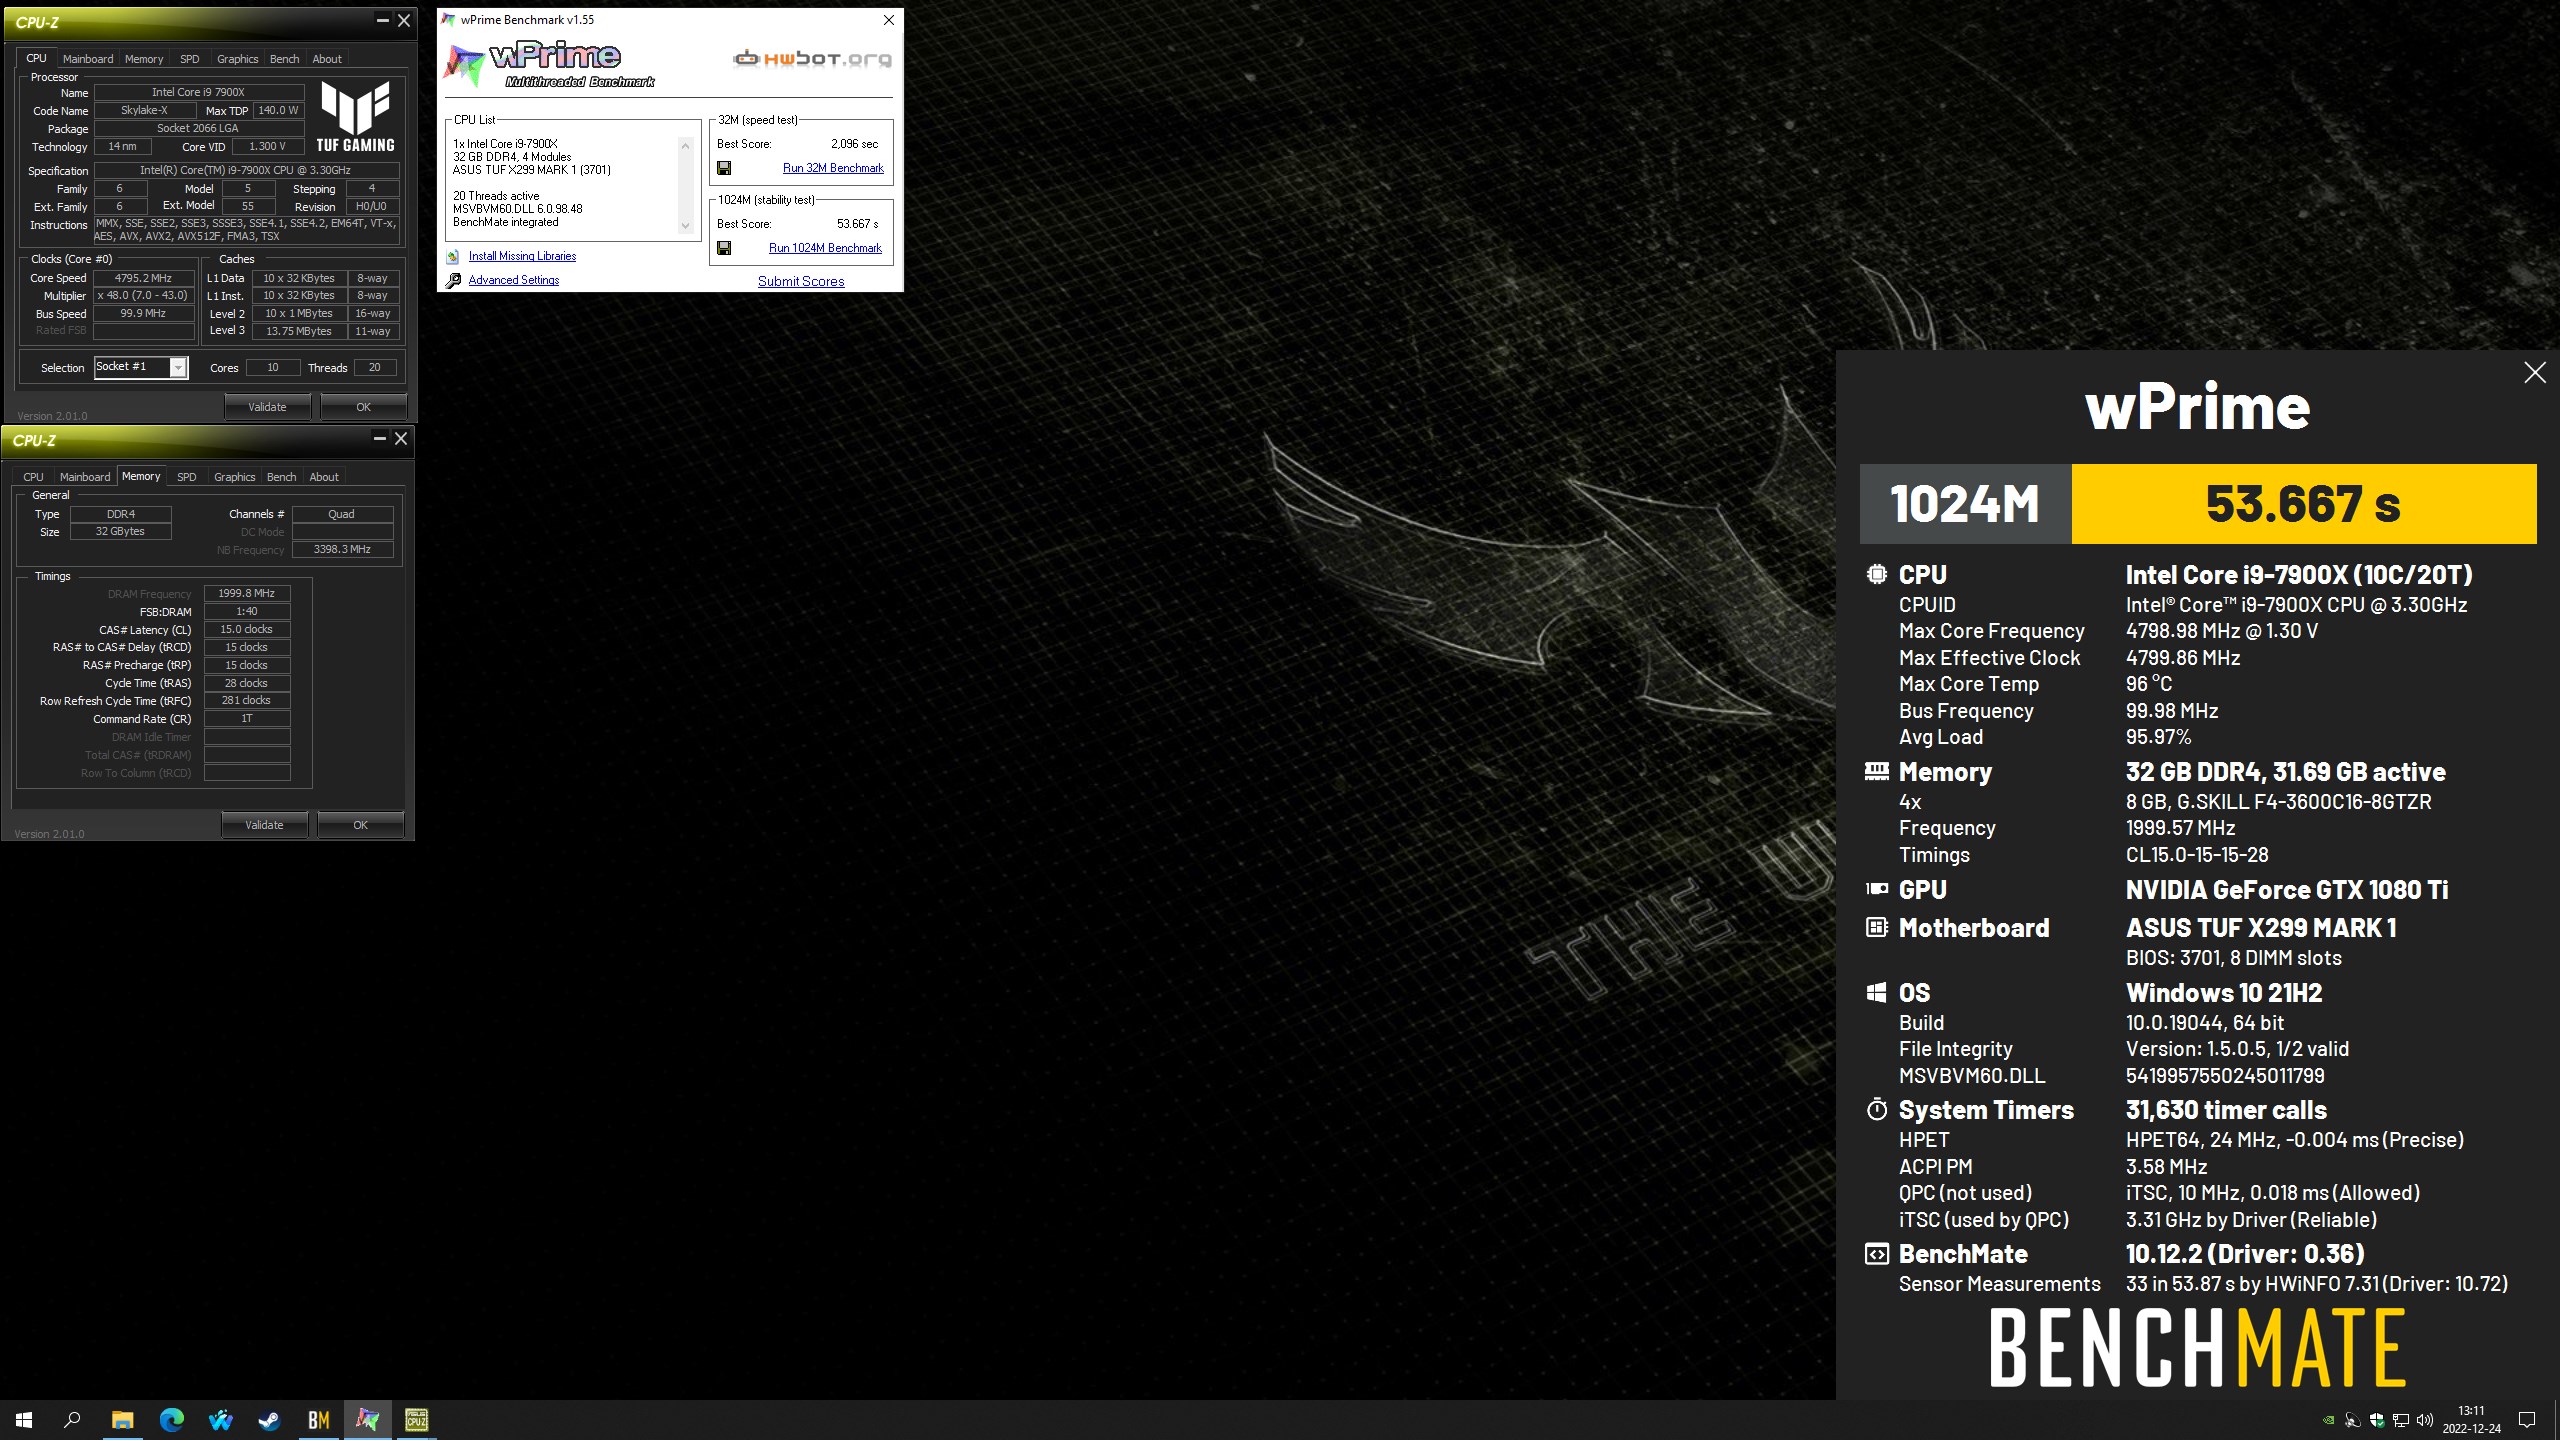Open NVIDIA tray icon
This screenshot has width=2560, height=1440.
[2329, 1420]
